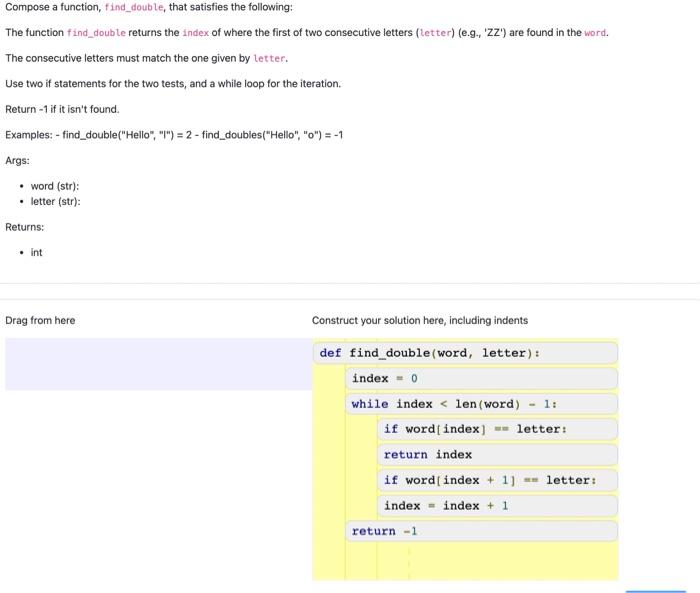
Task: Select the 'if word[index + 1] == letter:' block
Action: (x=497, y=480)
